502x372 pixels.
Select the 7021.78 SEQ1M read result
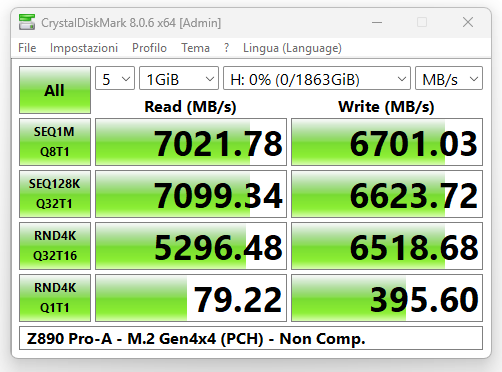[x=191, y=142]
